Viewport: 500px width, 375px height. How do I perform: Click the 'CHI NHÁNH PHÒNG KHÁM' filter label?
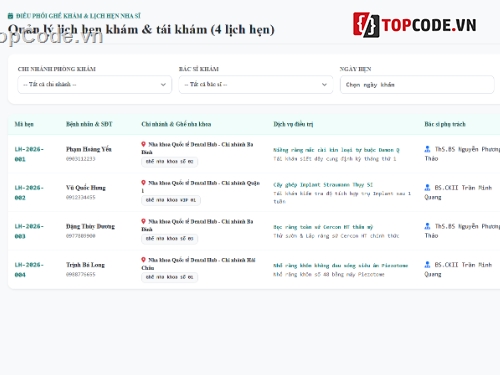[x=57, y=69]
